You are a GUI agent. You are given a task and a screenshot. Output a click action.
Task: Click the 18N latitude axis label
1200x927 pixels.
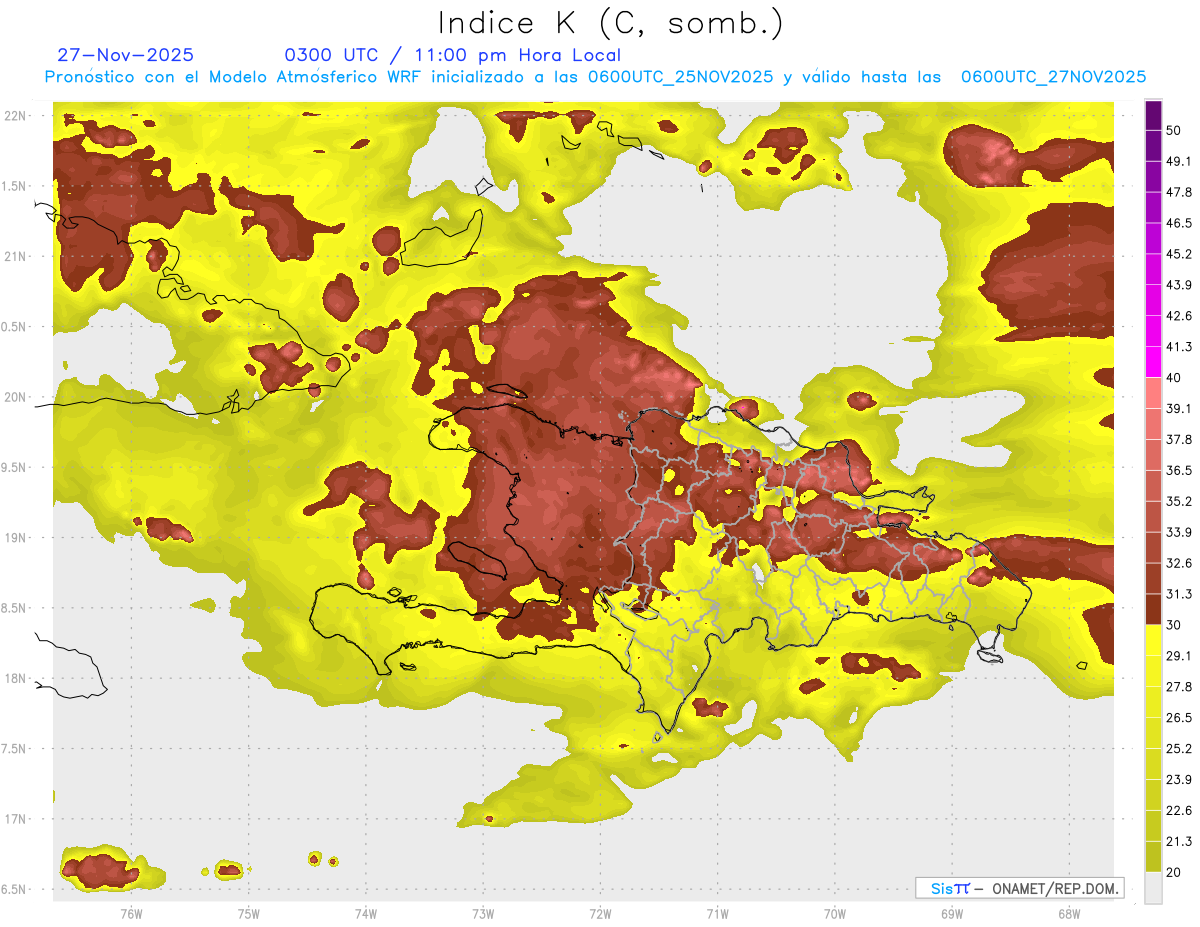[14, 678]
